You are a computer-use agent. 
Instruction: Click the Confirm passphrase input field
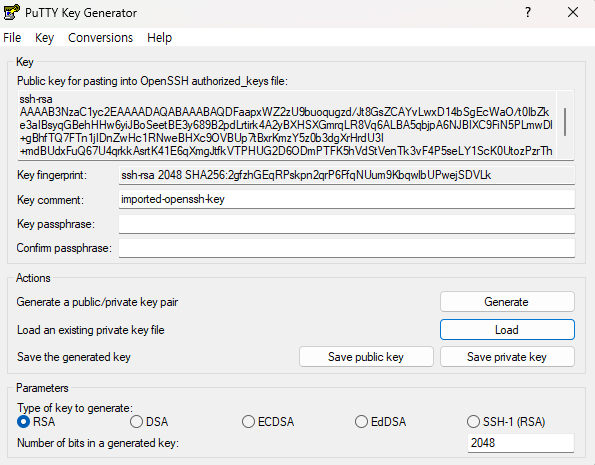[347, 248]
